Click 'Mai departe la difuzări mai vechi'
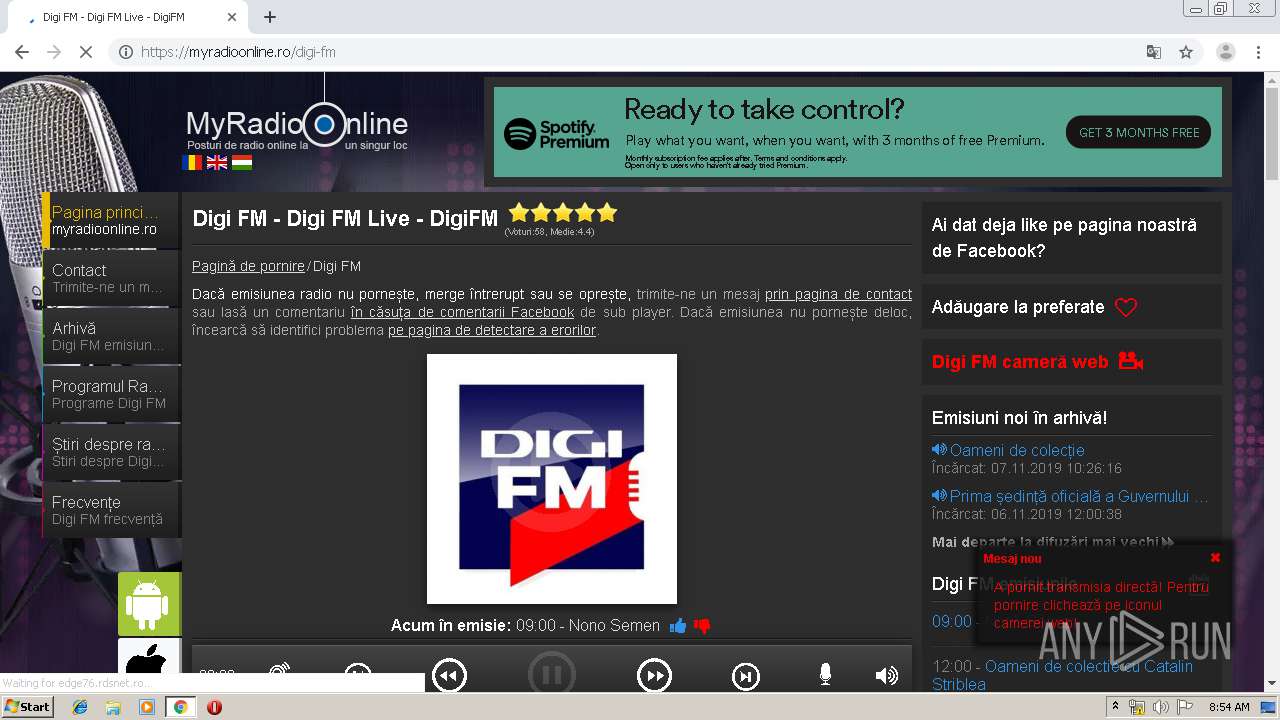 1053,542
